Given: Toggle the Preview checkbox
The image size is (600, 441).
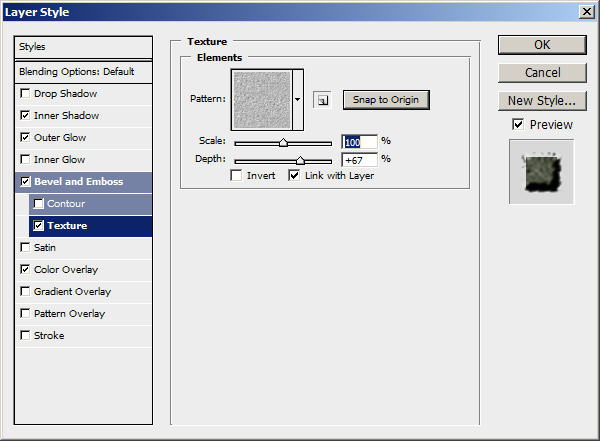Looking at the screenshot, I should pos(518,124).
